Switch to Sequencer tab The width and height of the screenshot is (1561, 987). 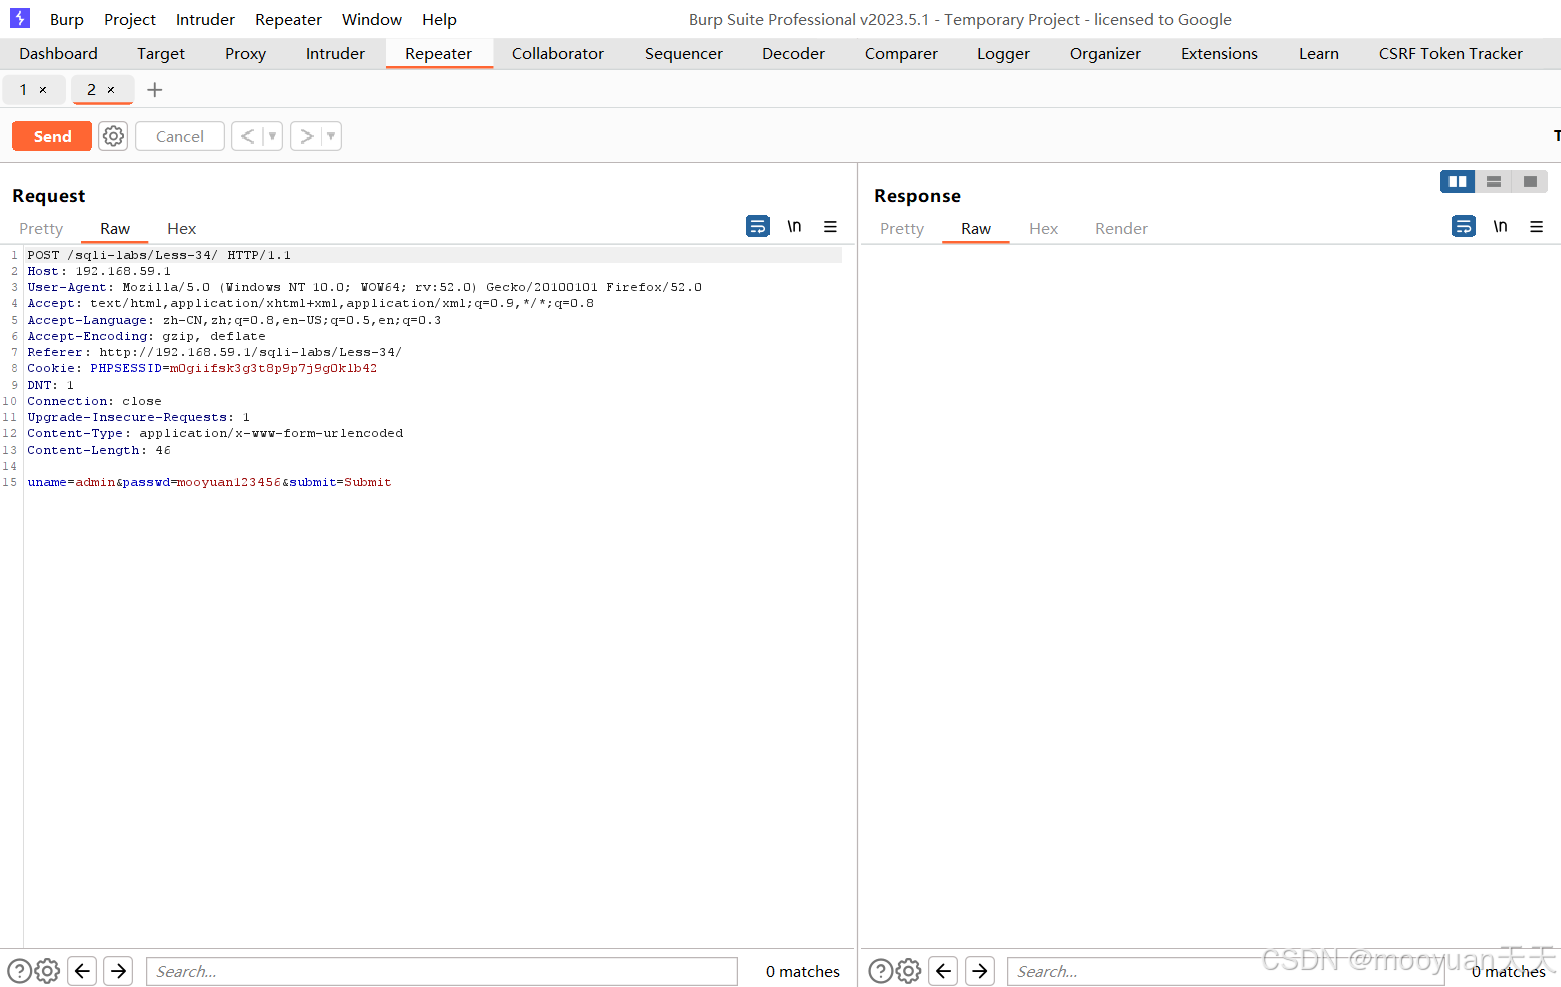(684, 54)
